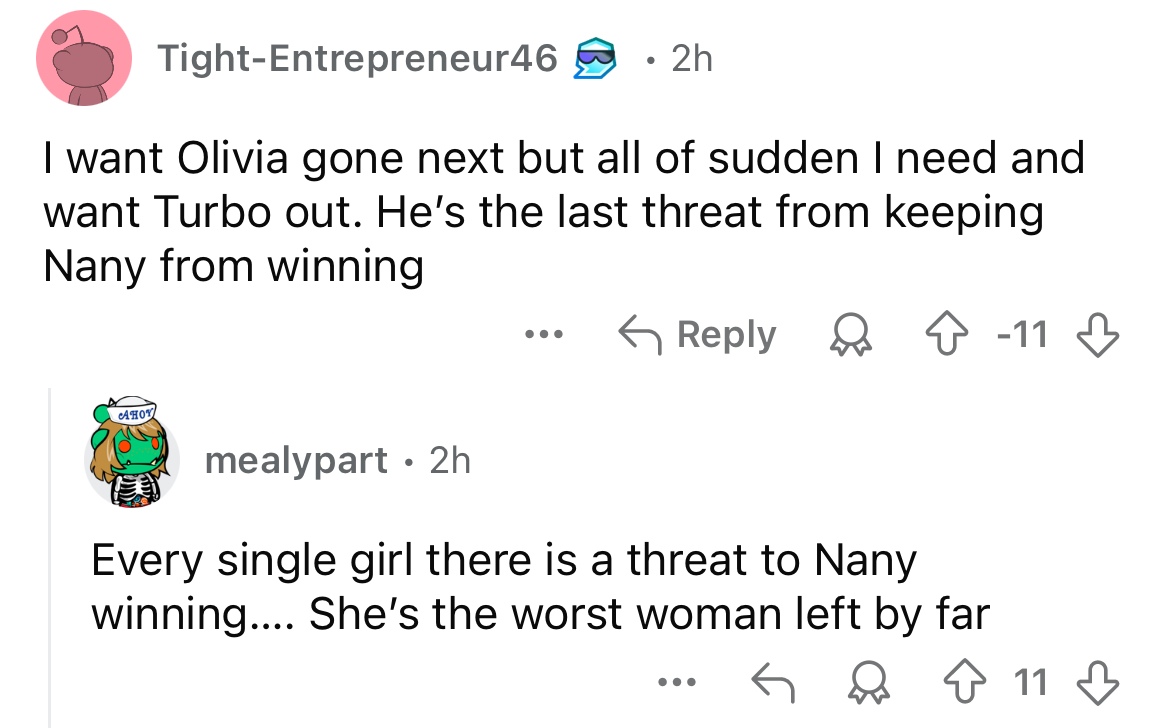Downvote the comment scored -11
The image size is (1170, 728).
pos(1098,334)
